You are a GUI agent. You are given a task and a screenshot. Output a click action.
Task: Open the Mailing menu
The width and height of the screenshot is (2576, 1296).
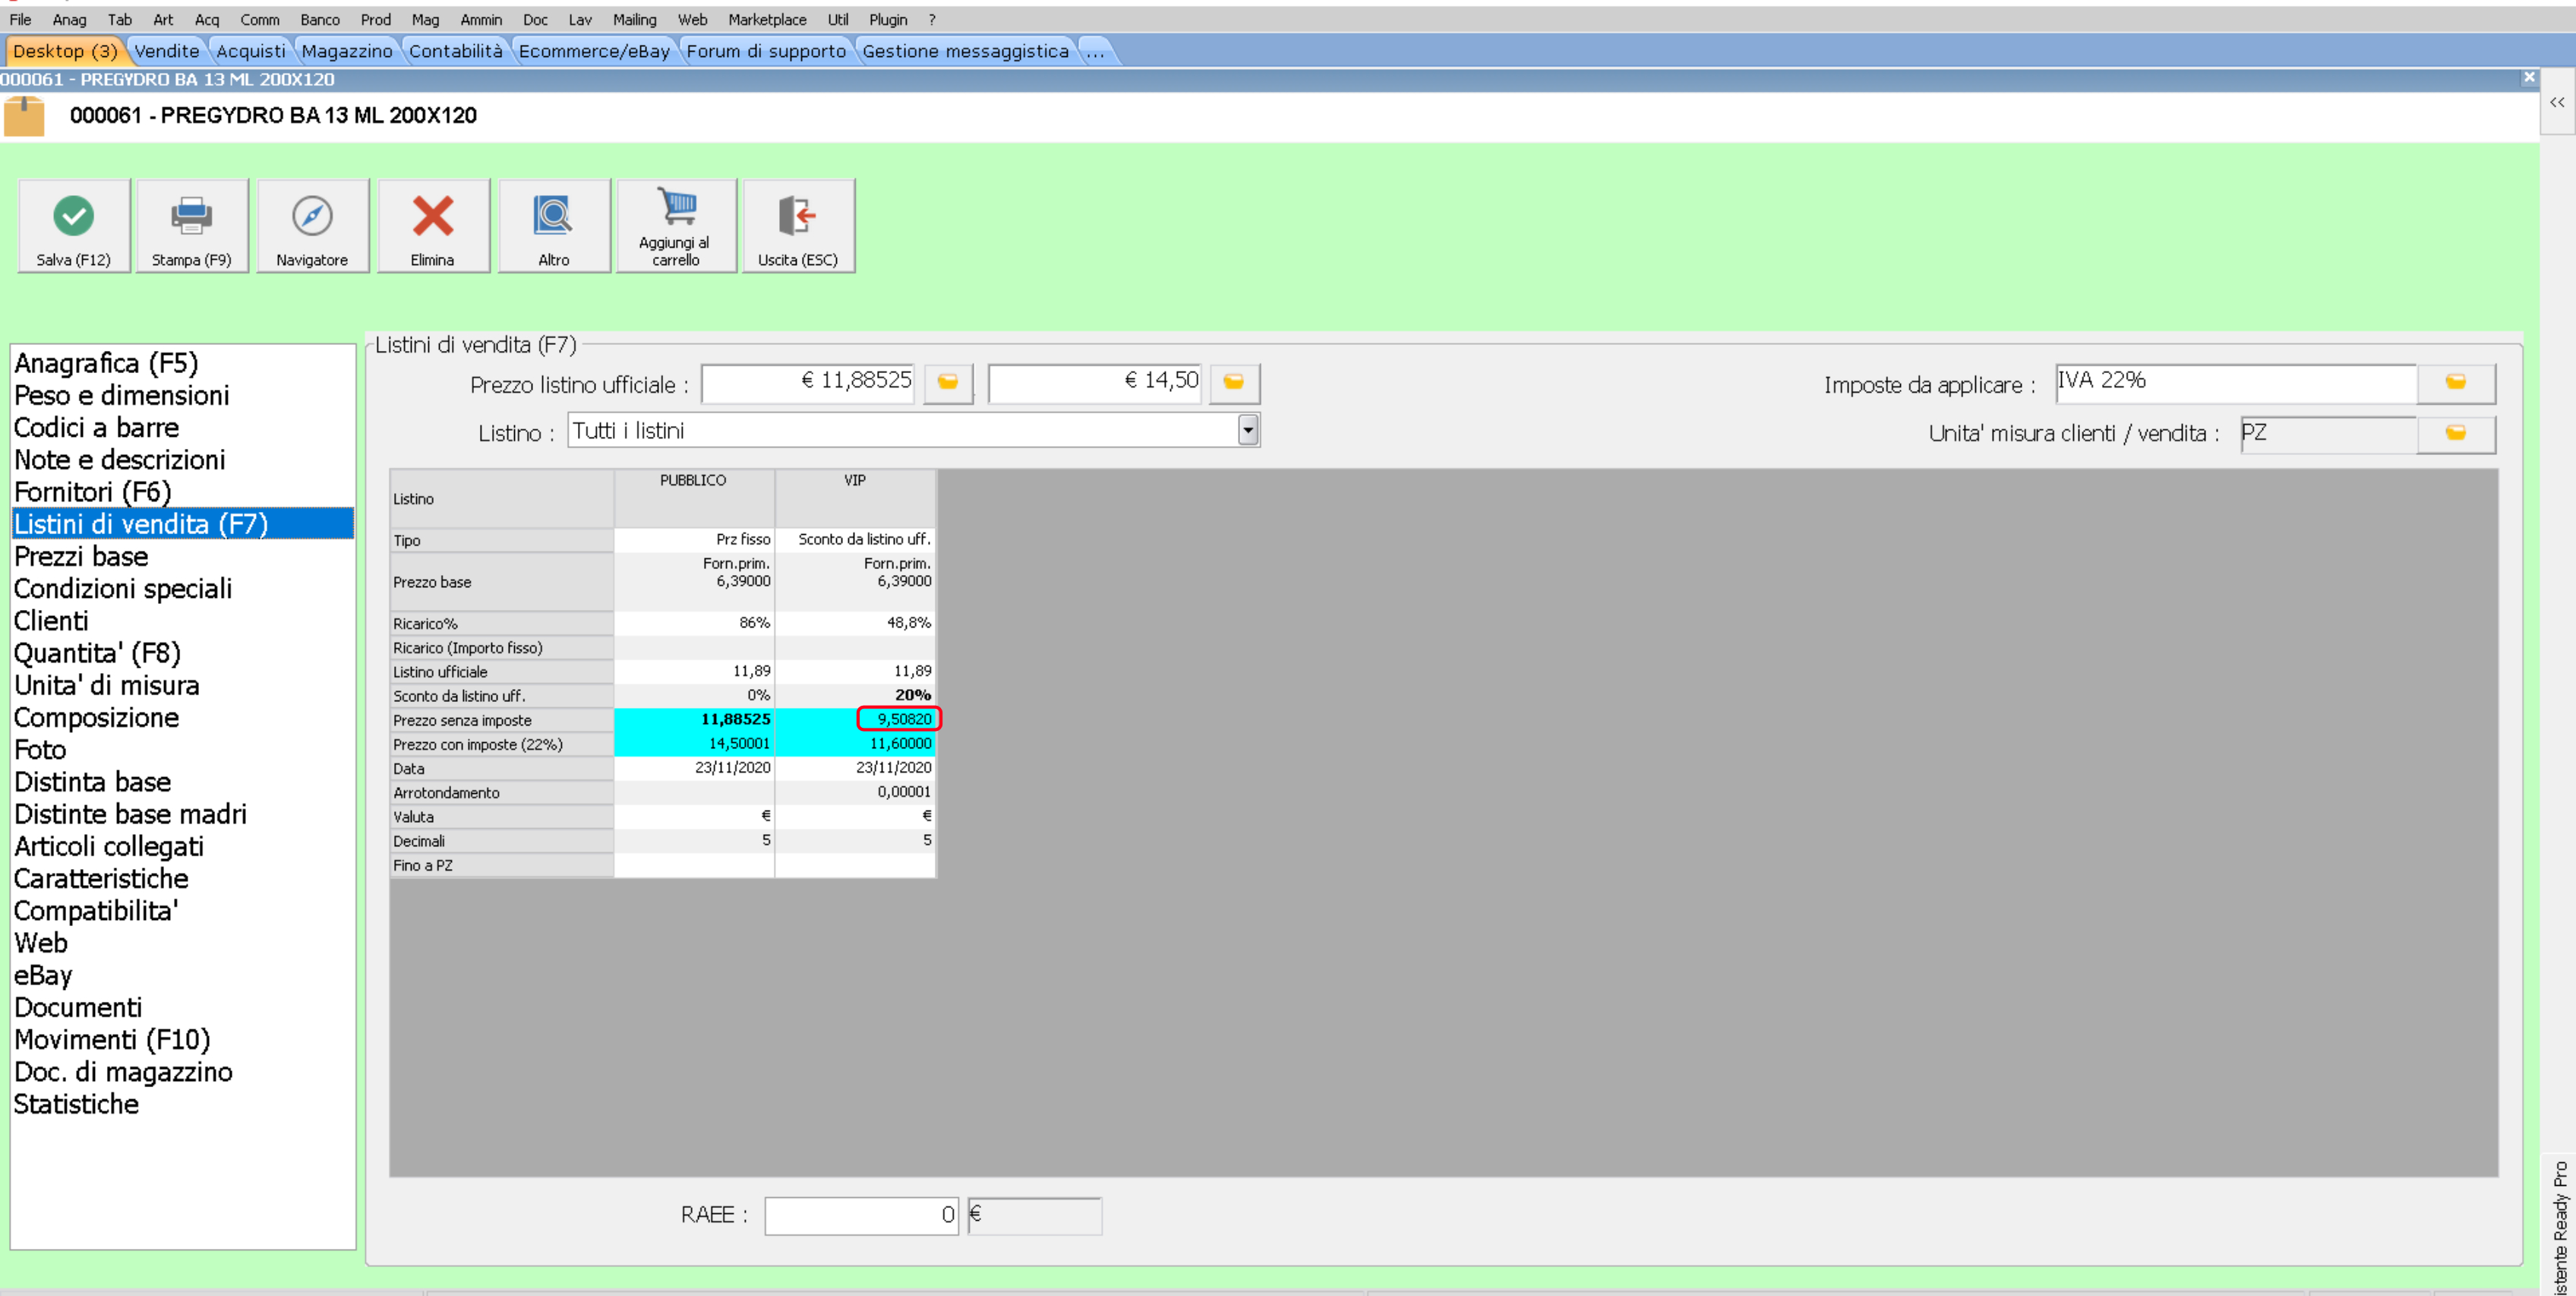point(634,19)
